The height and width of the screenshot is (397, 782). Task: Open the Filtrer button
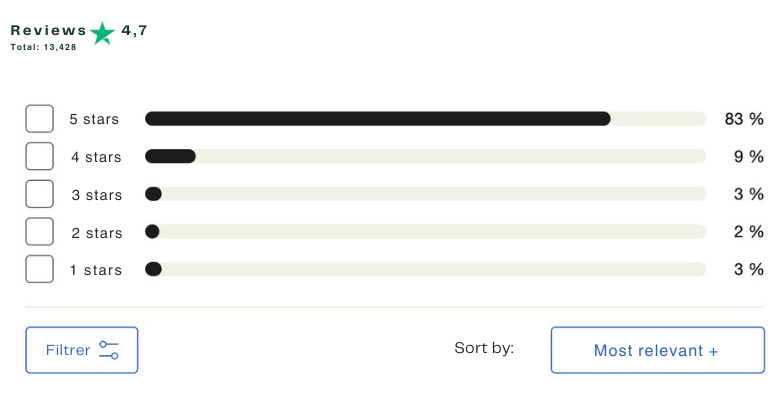point(82,350)
